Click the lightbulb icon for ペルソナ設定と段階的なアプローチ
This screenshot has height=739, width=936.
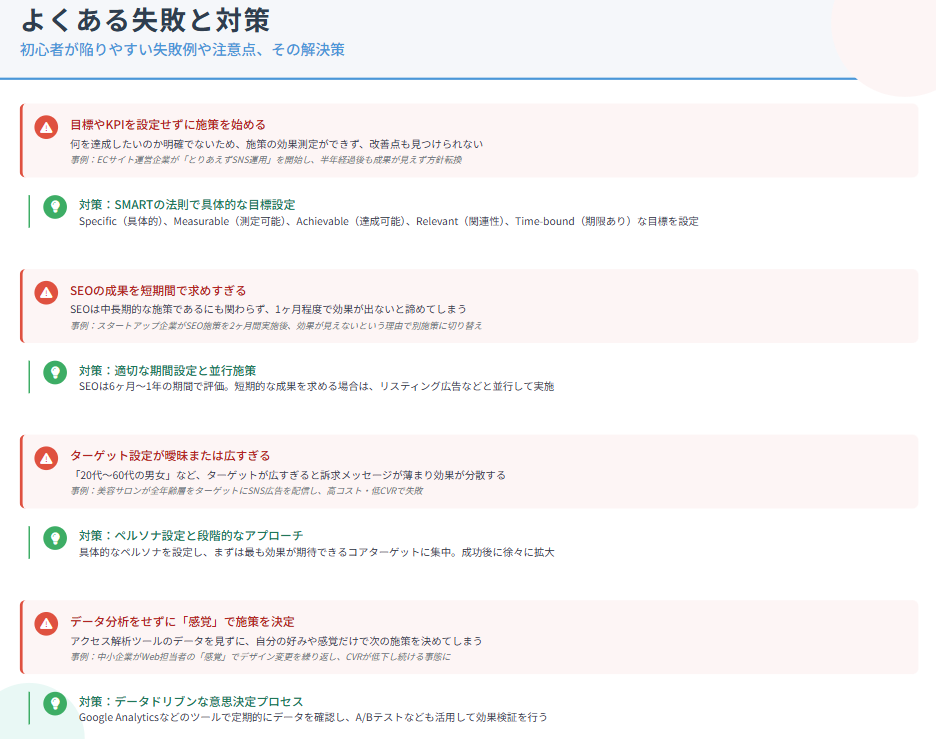click(55, 538)
